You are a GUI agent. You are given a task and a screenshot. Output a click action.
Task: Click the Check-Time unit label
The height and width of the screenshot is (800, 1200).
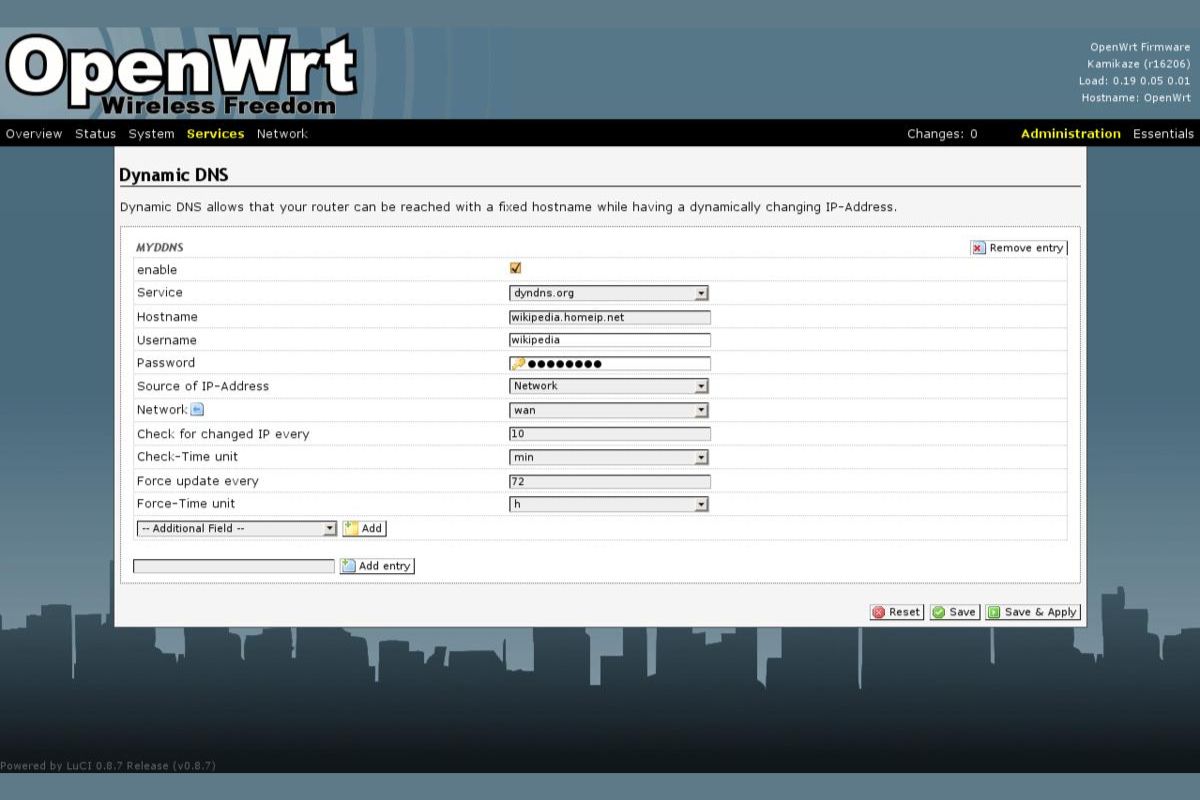click(186, 457)
